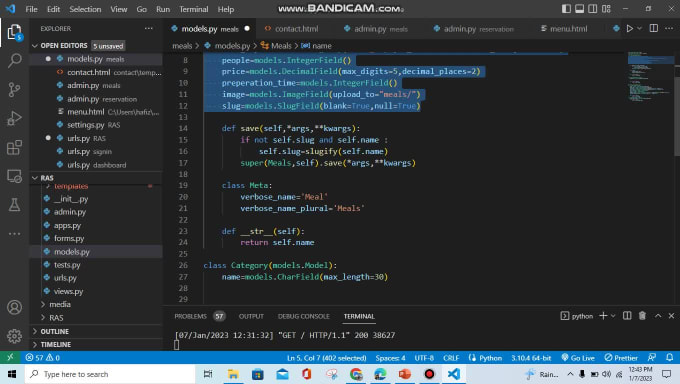The height and width of the screenshot is (384, 680).
Task: Click the Split Editor icon
Action: [654, 29]
